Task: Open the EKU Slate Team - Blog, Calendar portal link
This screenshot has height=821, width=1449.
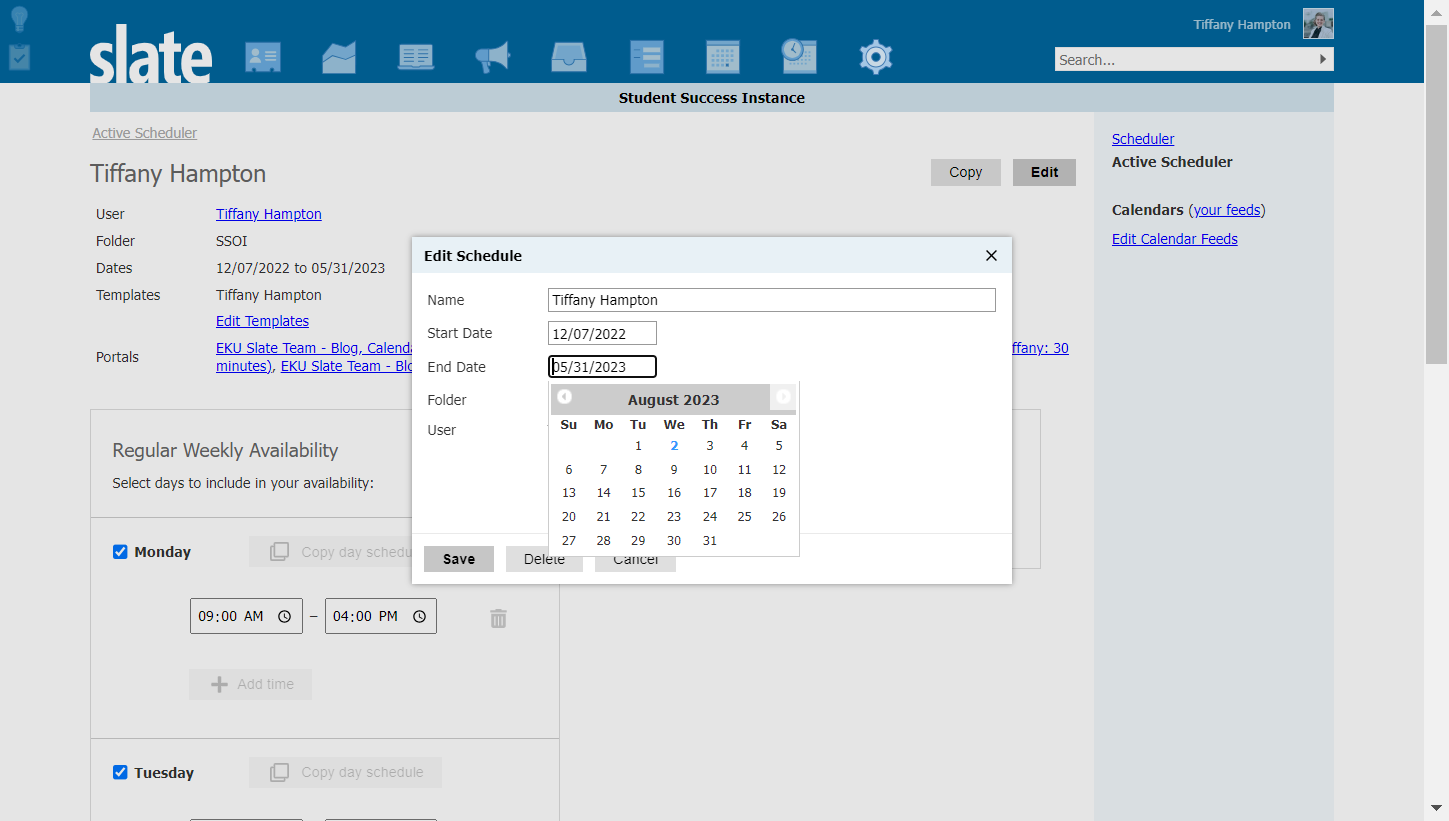Action: 314,348
